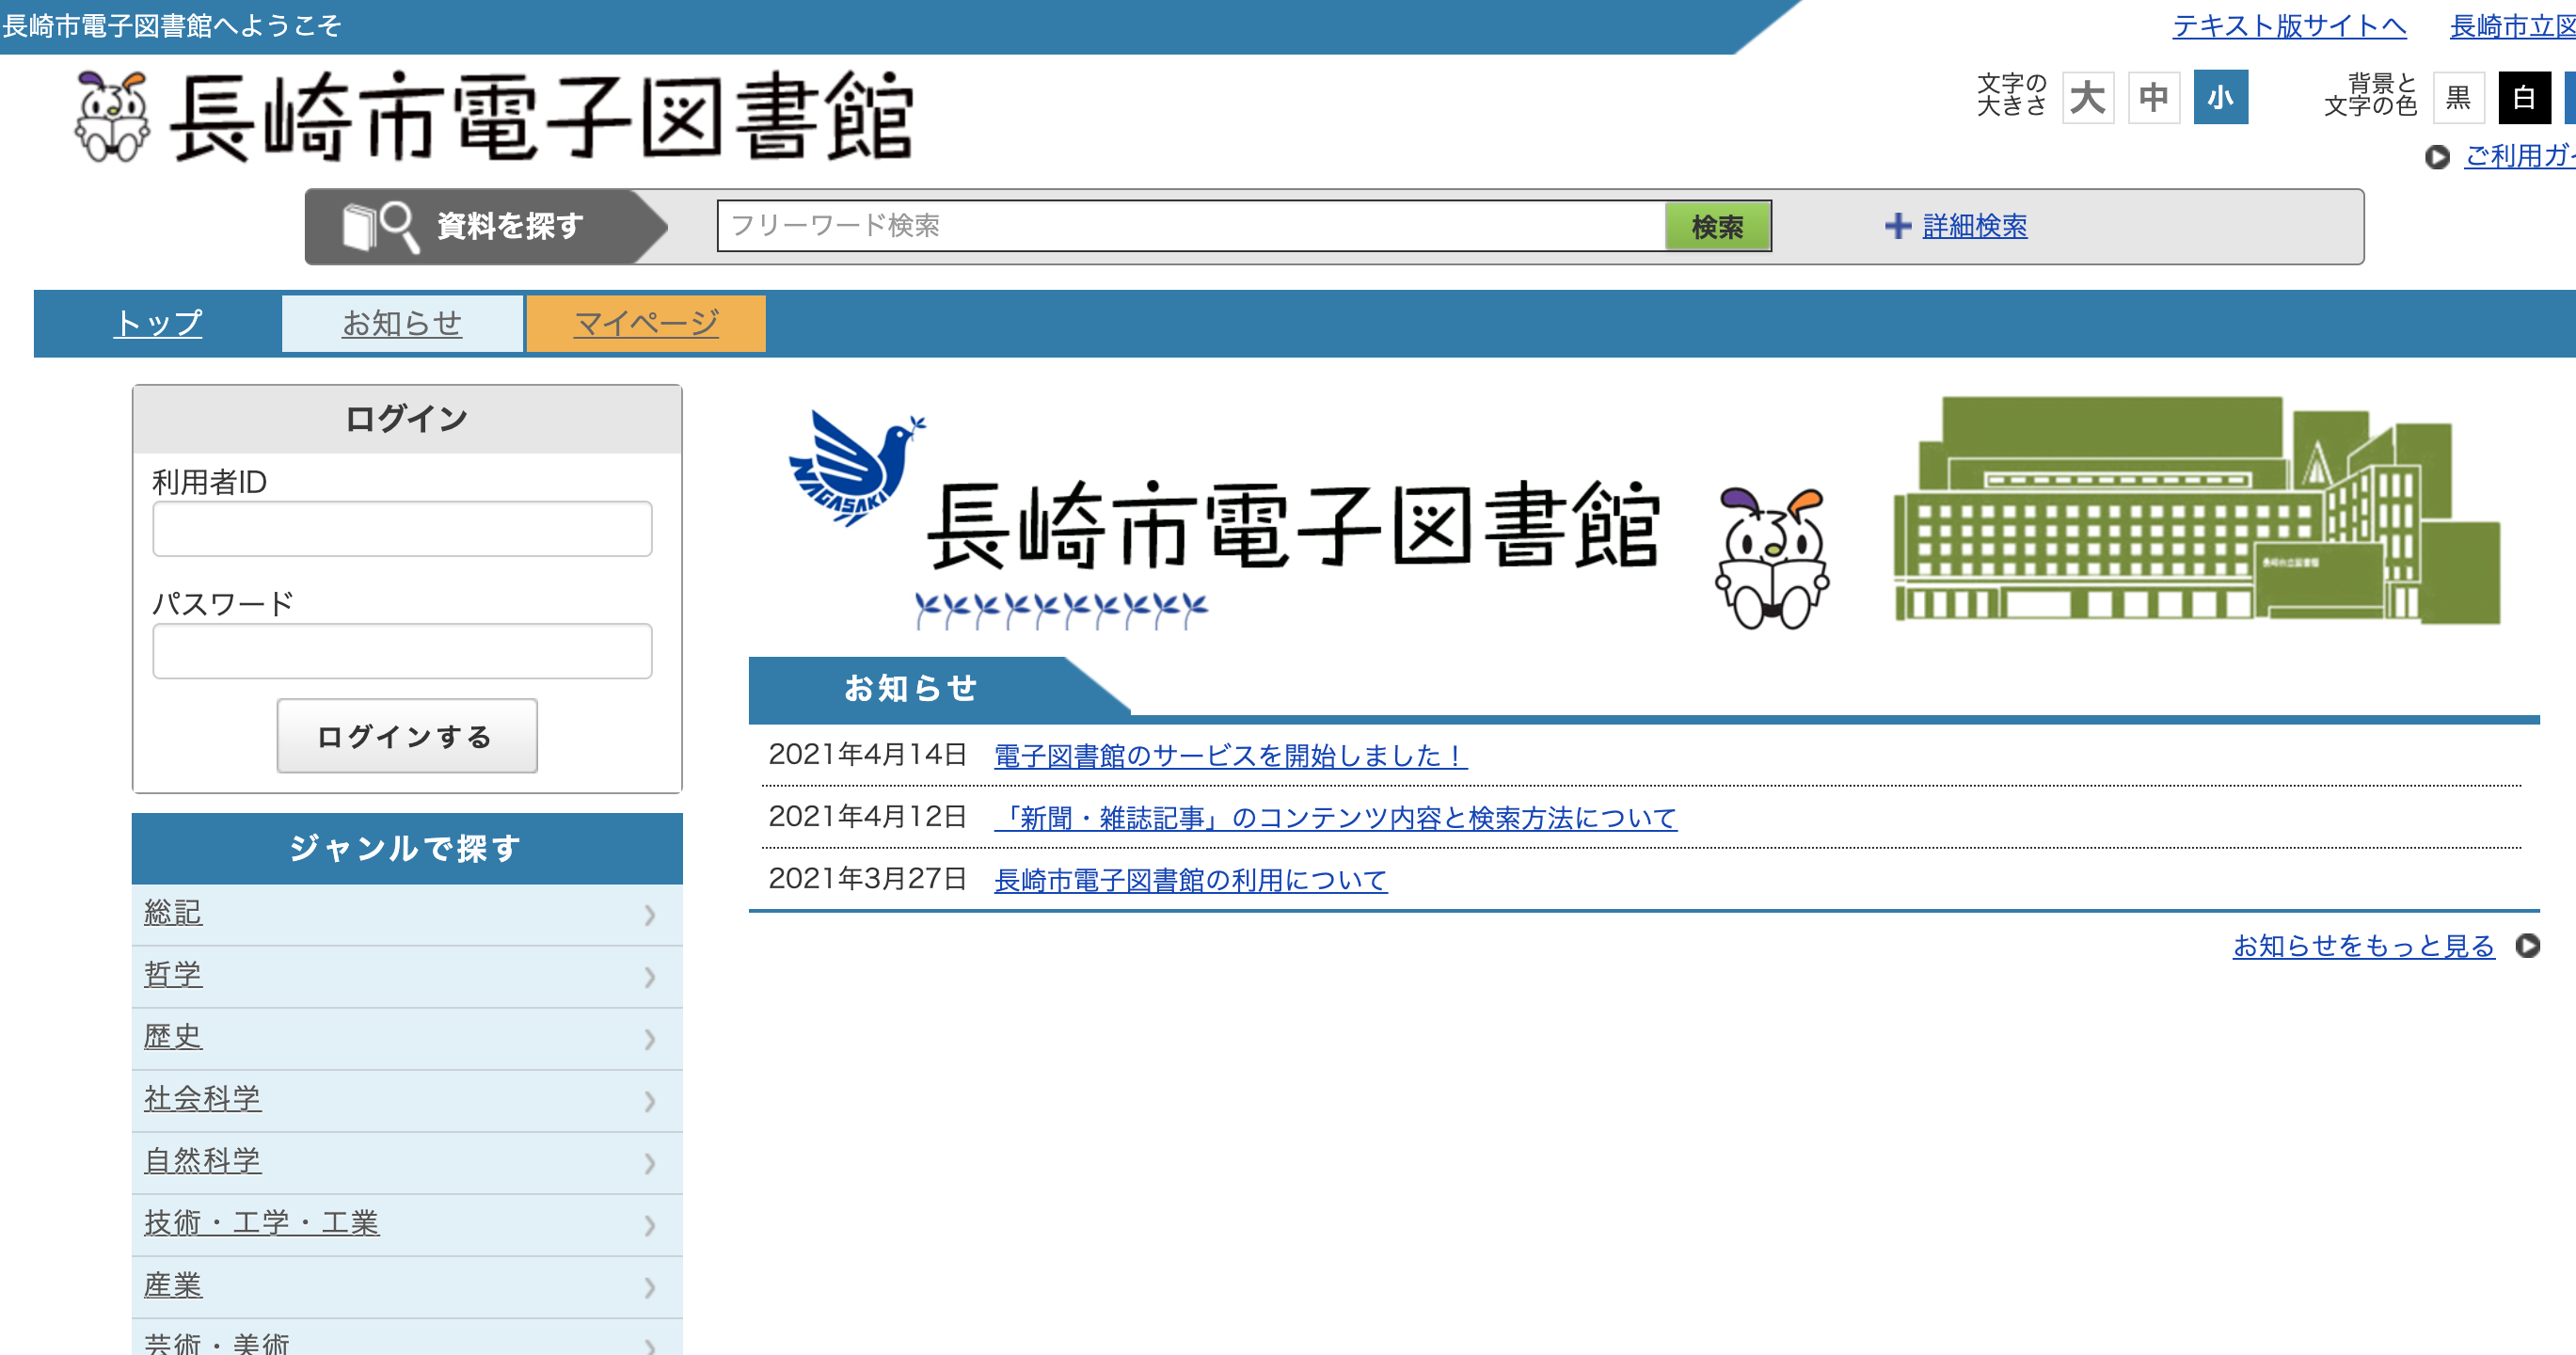Screen dimensions: 2576x1355
Task: Click the arrow icon after お知らせをもっと見る
Action: click(x=2527, y=945)
